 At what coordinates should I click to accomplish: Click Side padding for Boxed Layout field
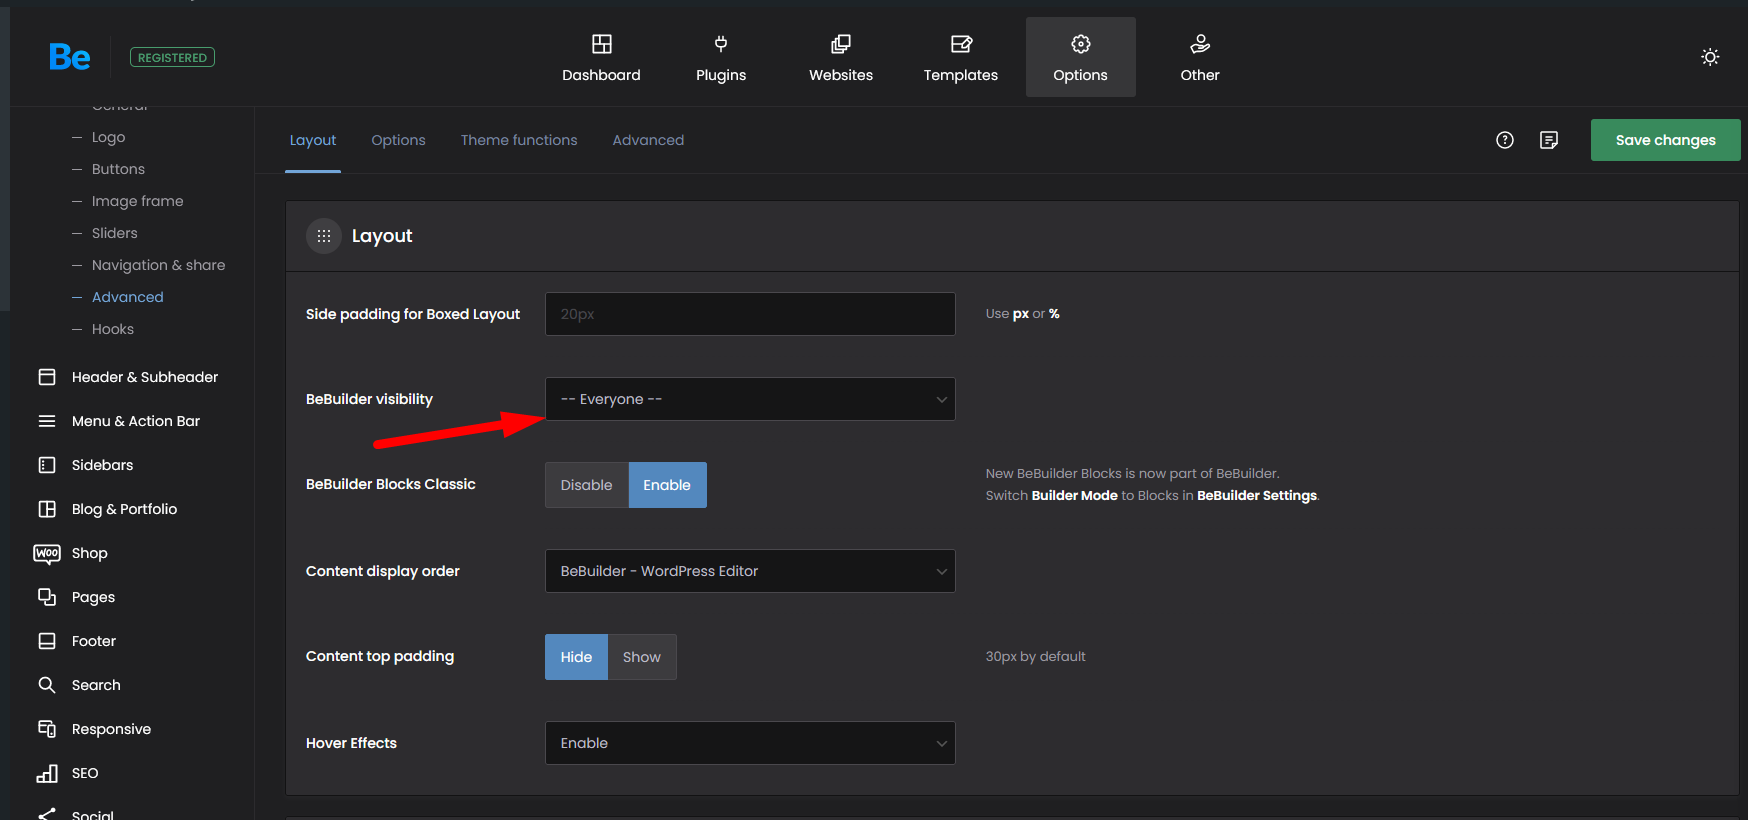click(x=750, y=314)
